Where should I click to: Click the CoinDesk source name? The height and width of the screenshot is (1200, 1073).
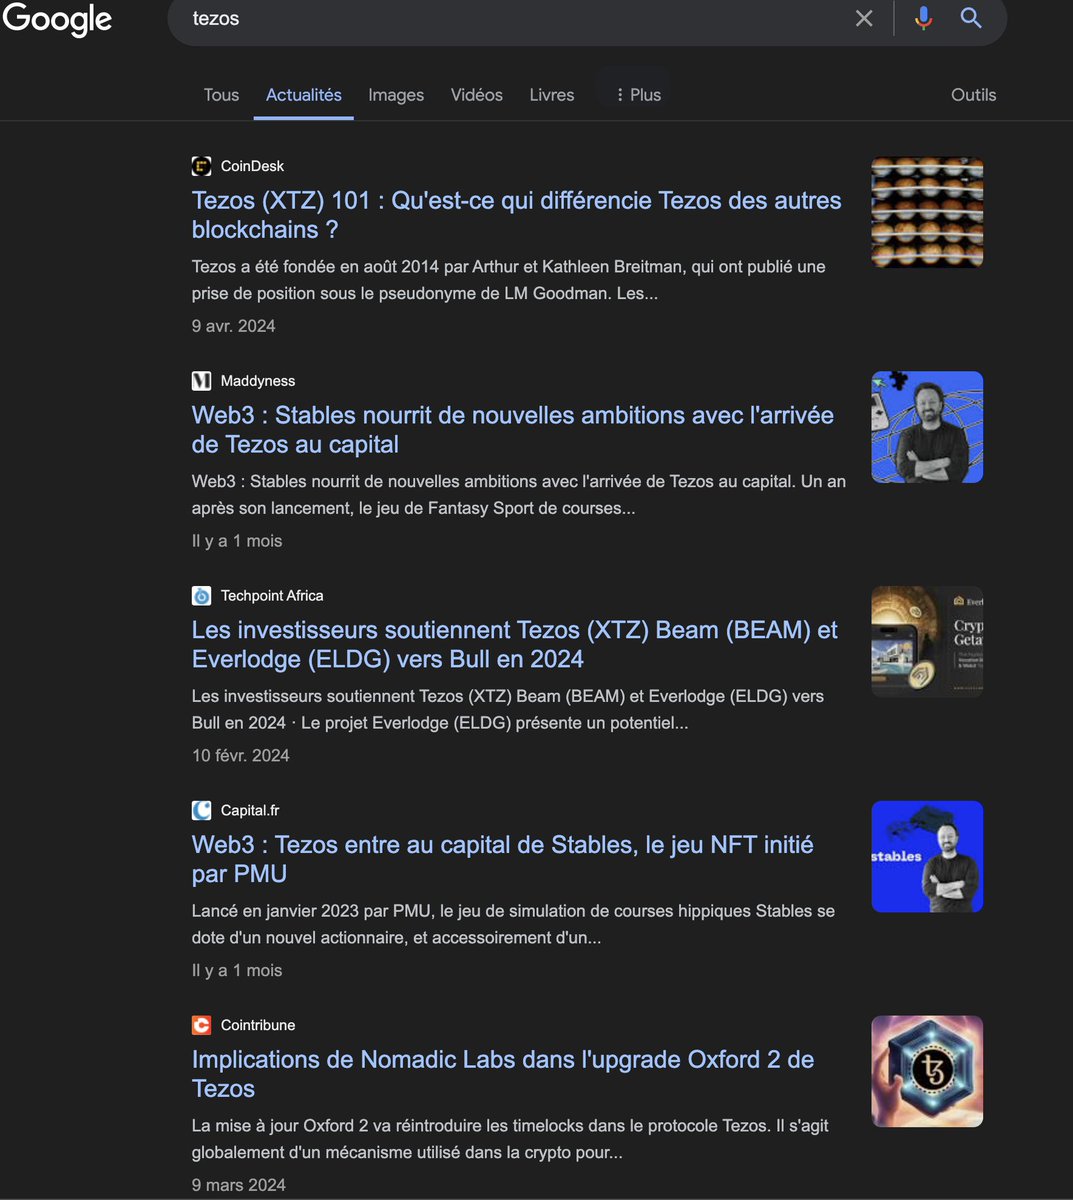(x=252, y=166)
